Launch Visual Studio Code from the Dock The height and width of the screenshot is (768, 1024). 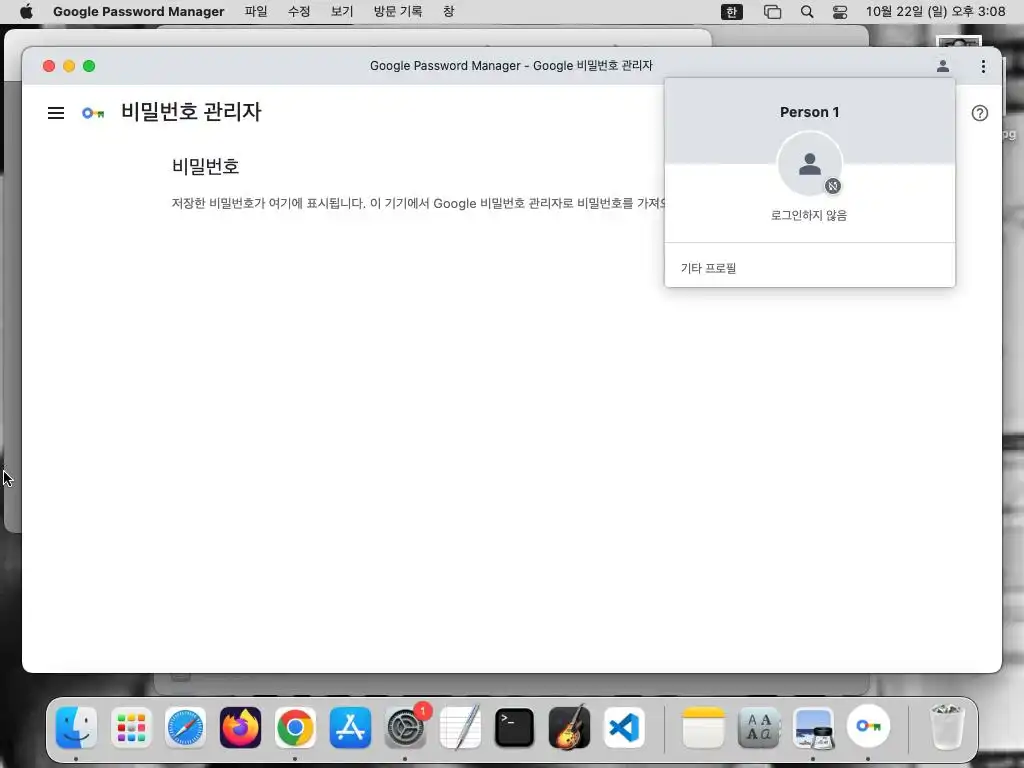(x=624, y=728)
